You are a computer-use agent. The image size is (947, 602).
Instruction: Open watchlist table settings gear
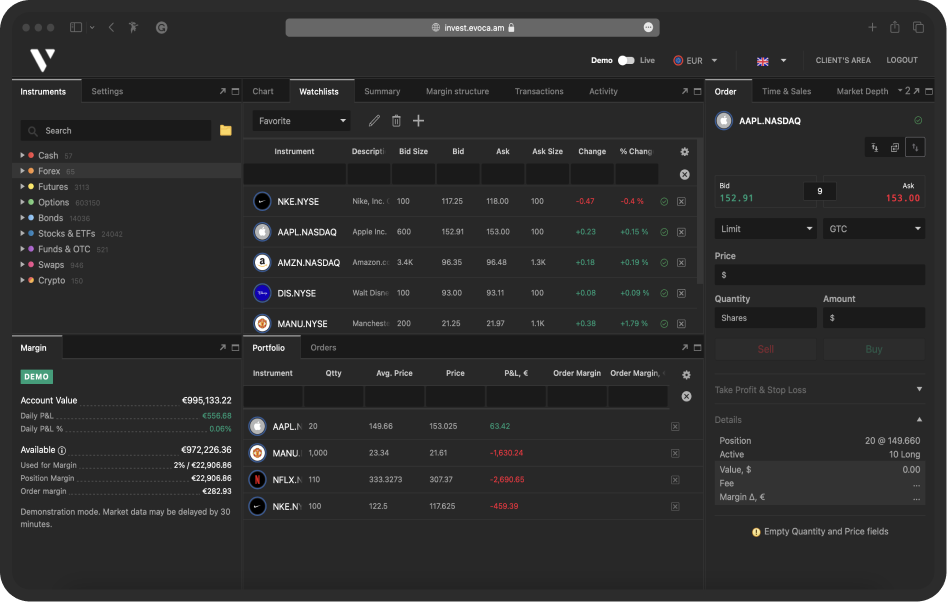(x=685, y=152)
